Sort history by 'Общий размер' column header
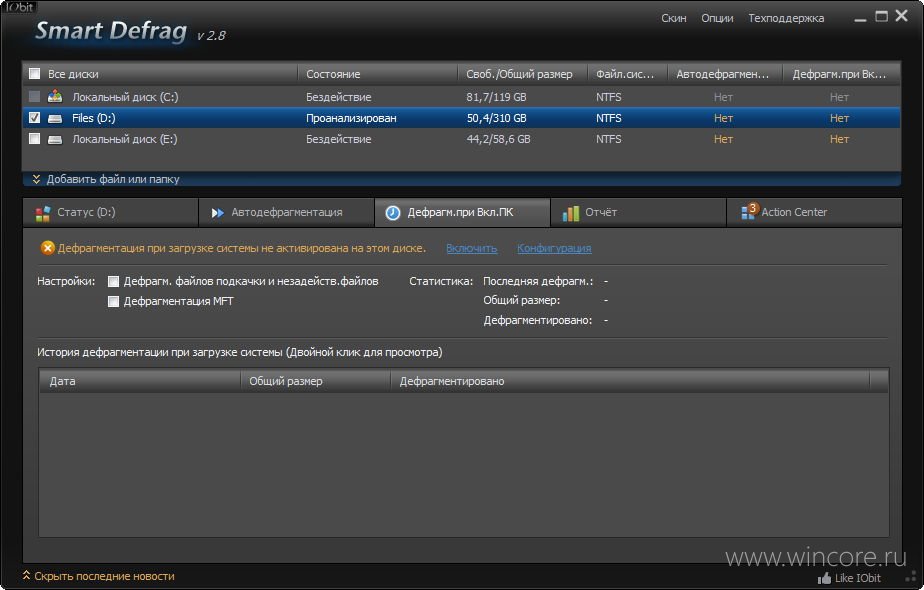Image resolution: width=924 pixels, height=590 pixels. click(315, 381)
